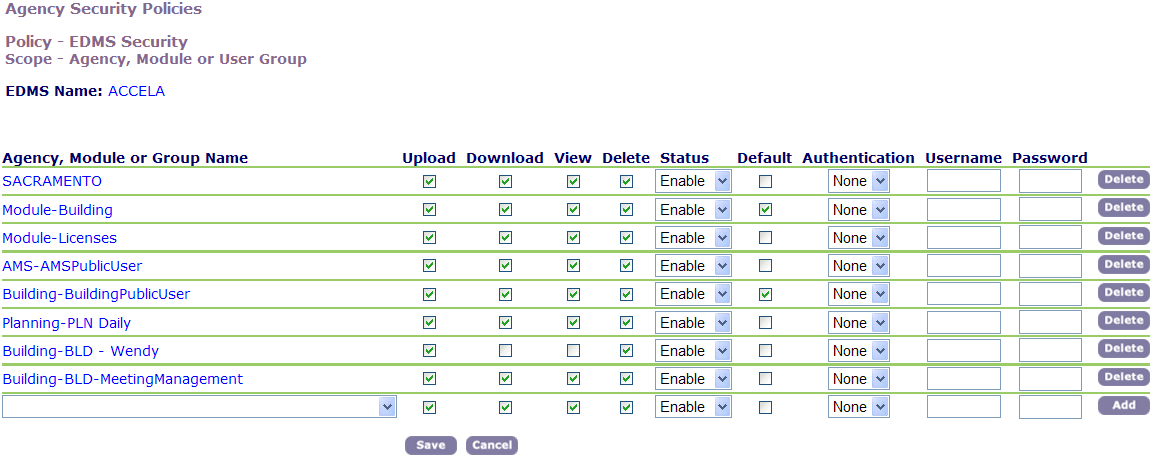Check Download for Building-BLD - Wendy
This screenshot has width=1154, height=458.
click(505, 351)
